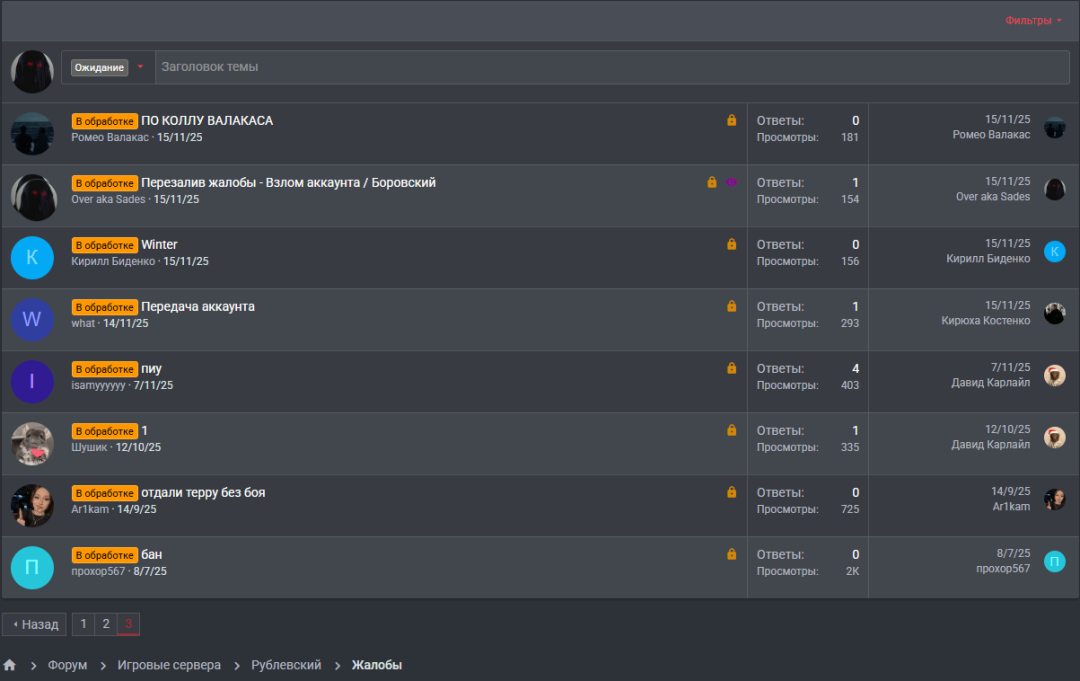Go to page 2
This screenshot has width=1080, height=681.
click(x=106, y=624)
